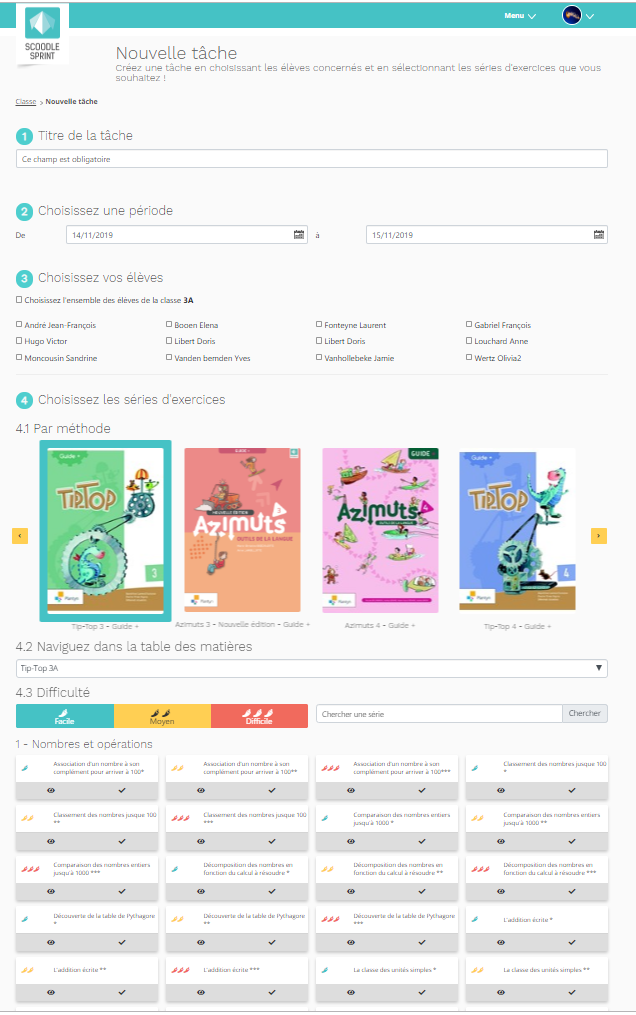Open the Menu dropdown
Viewport: 636px width, 1015px height.
tap(520, 16)
